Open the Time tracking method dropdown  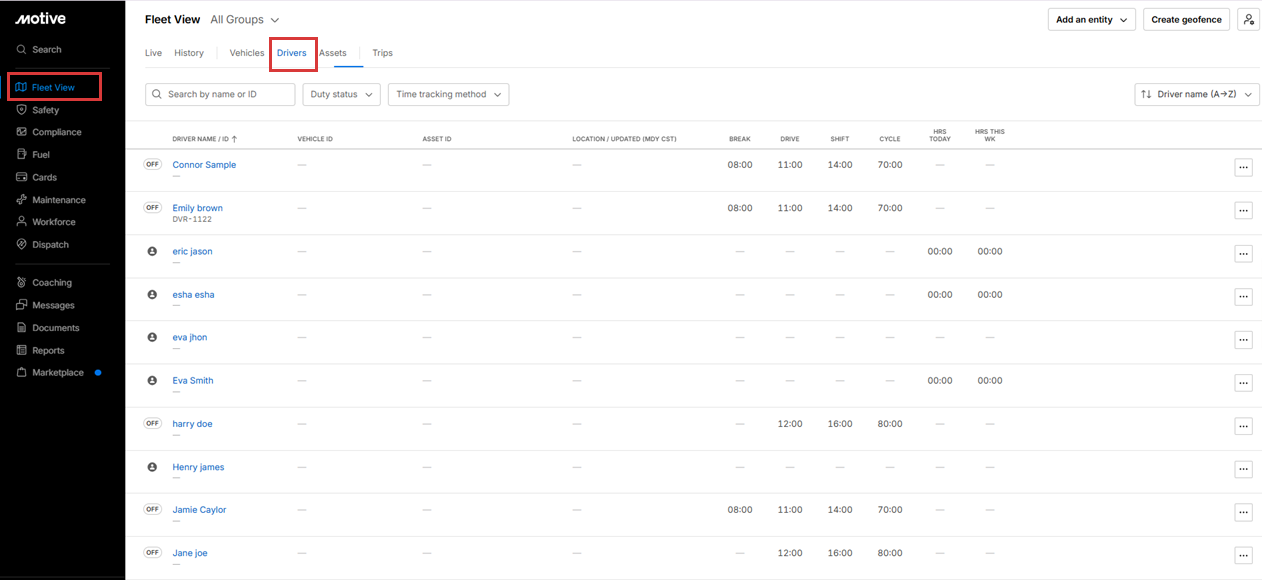[x=448, y=94]
